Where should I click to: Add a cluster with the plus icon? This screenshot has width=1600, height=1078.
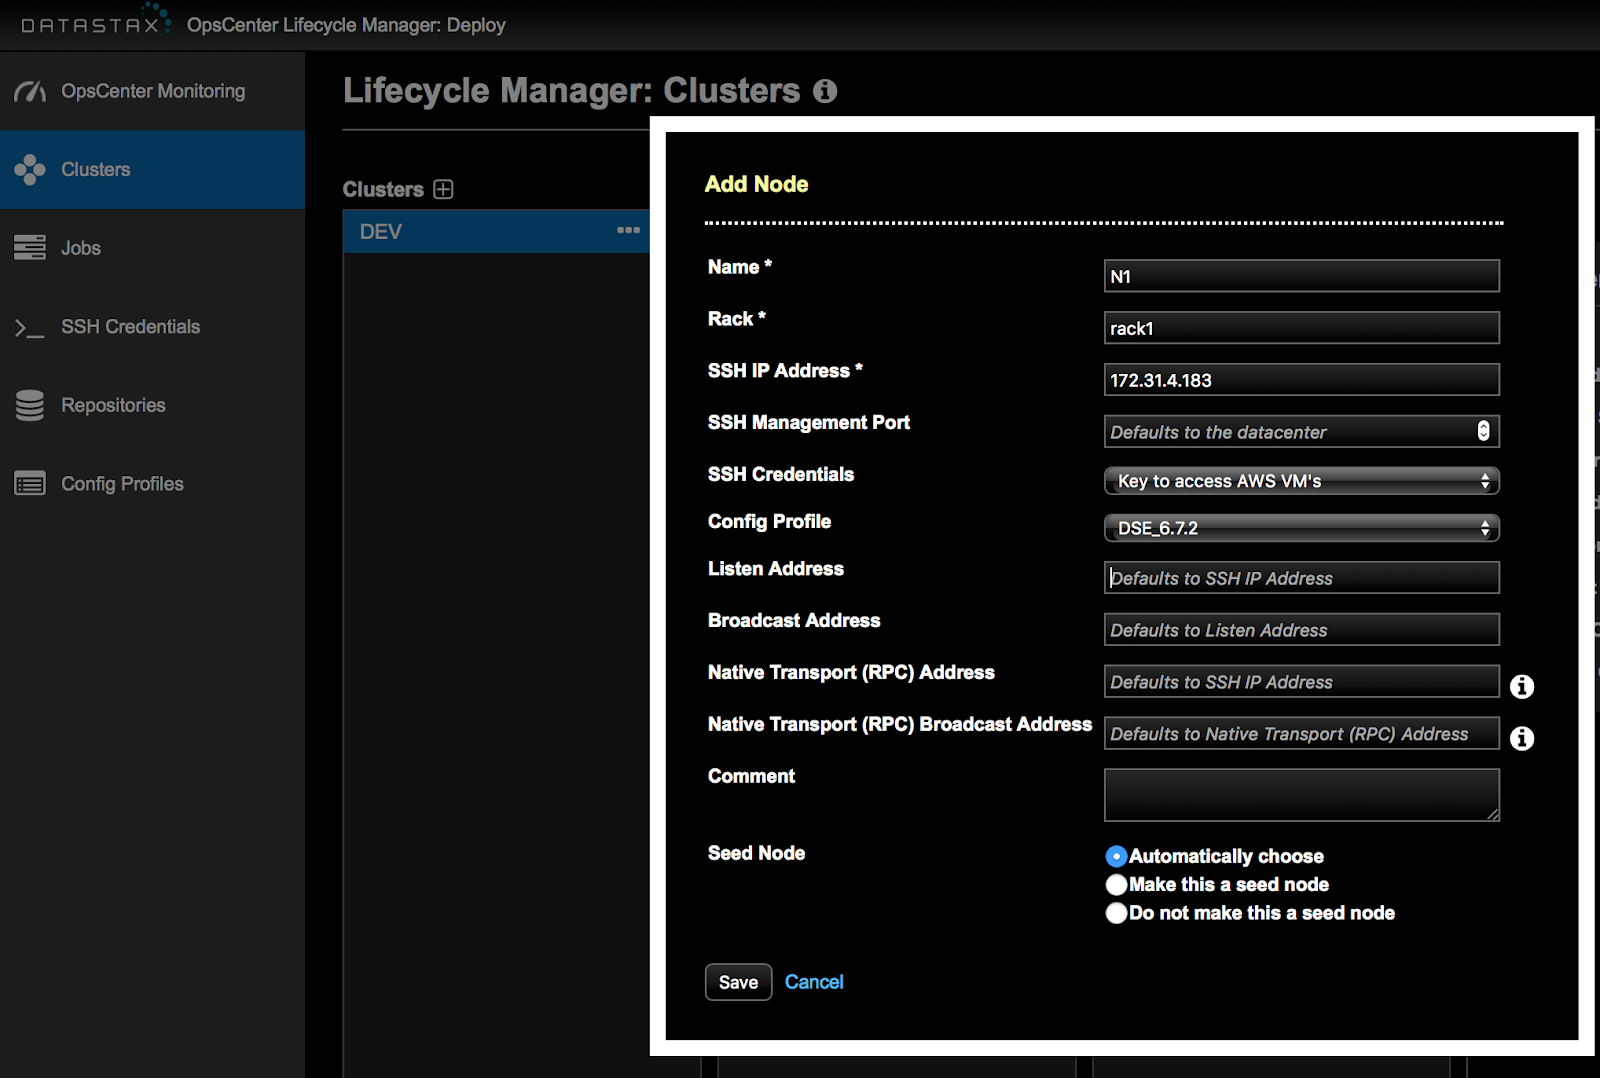pos(444,189)
